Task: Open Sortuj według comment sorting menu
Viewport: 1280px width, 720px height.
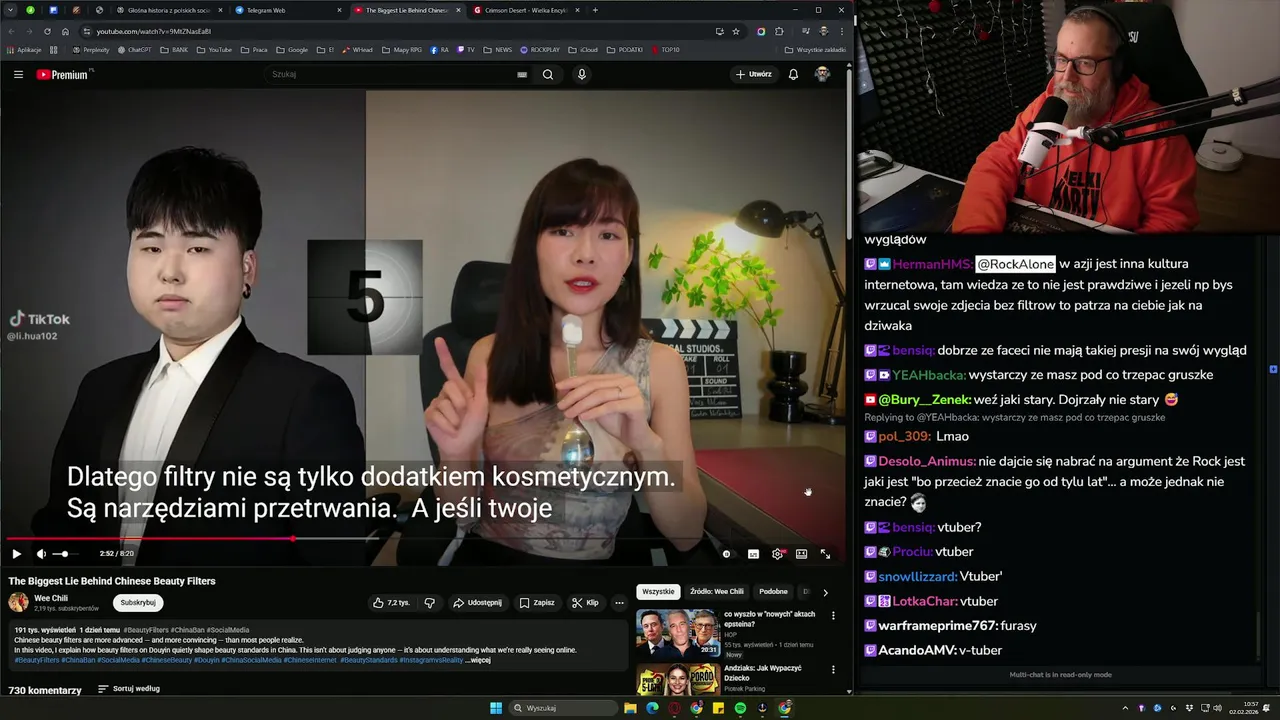Action: click(x=129, y=689)
